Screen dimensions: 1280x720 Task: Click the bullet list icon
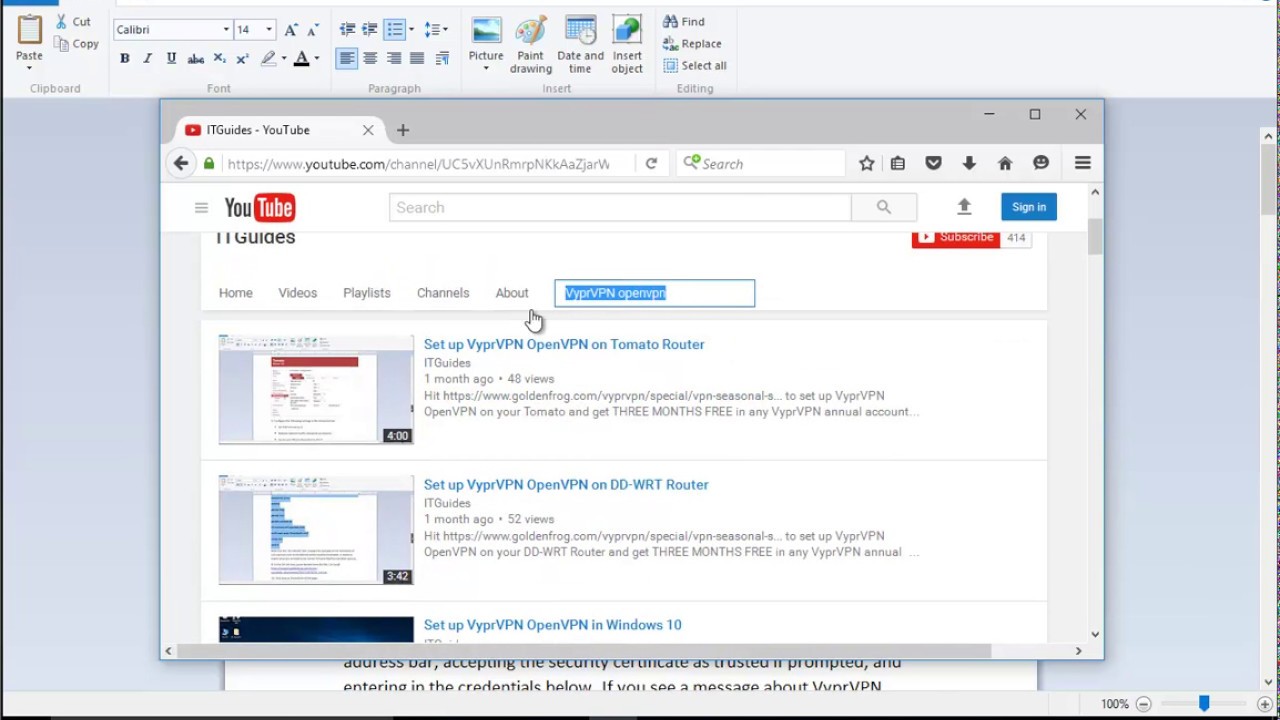(394, 30)
